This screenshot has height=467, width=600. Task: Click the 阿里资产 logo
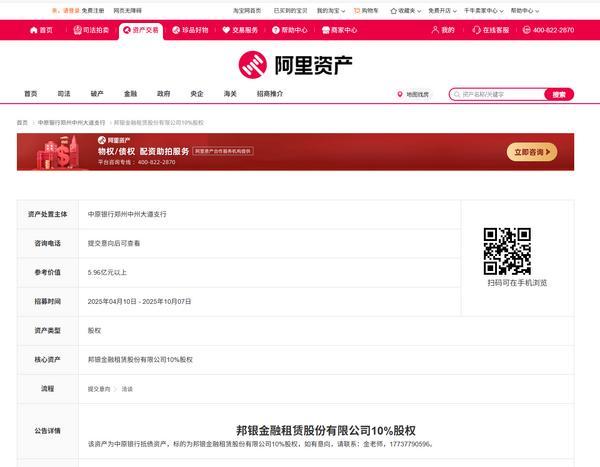[296, 65]
